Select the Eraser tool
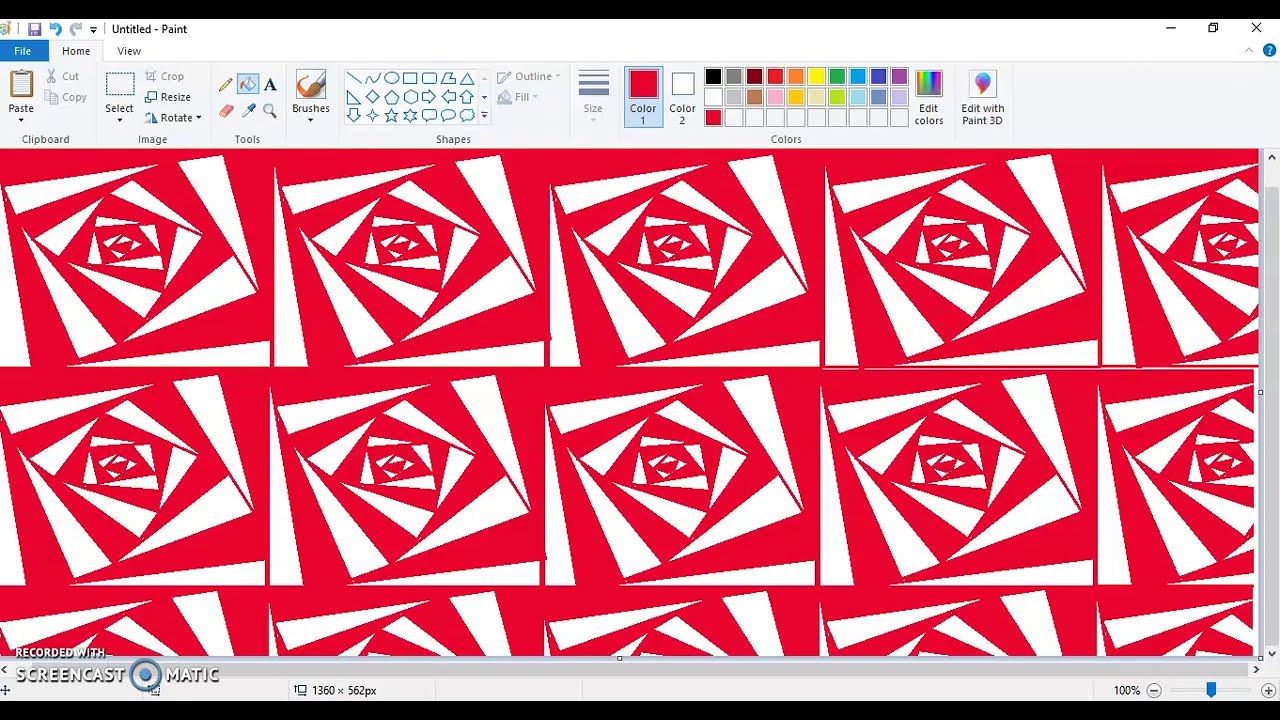1280x720 pixels. tap(226, 110)
